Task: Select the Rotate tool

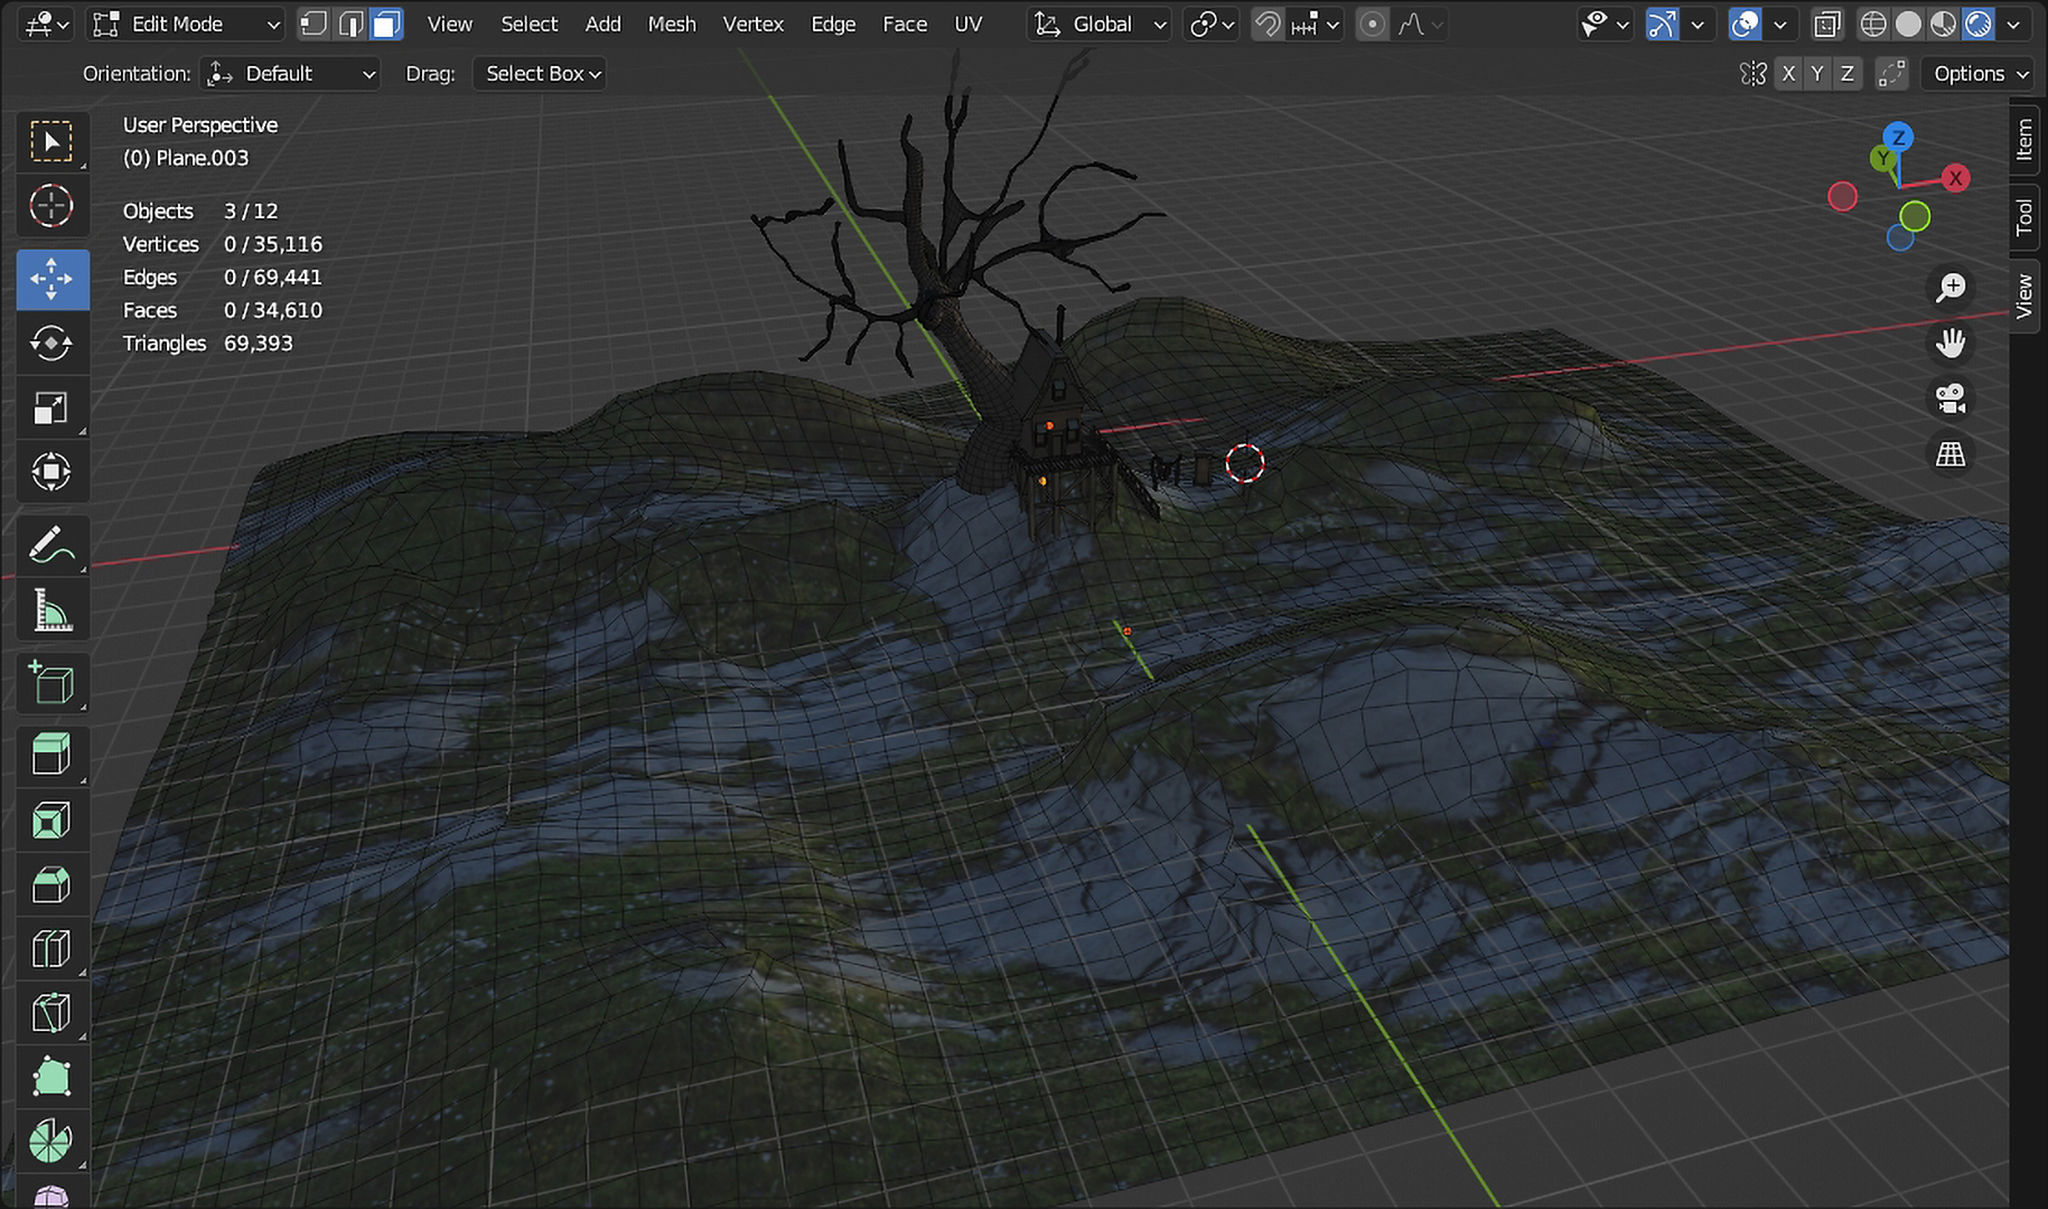Action: tap(51, 343)
